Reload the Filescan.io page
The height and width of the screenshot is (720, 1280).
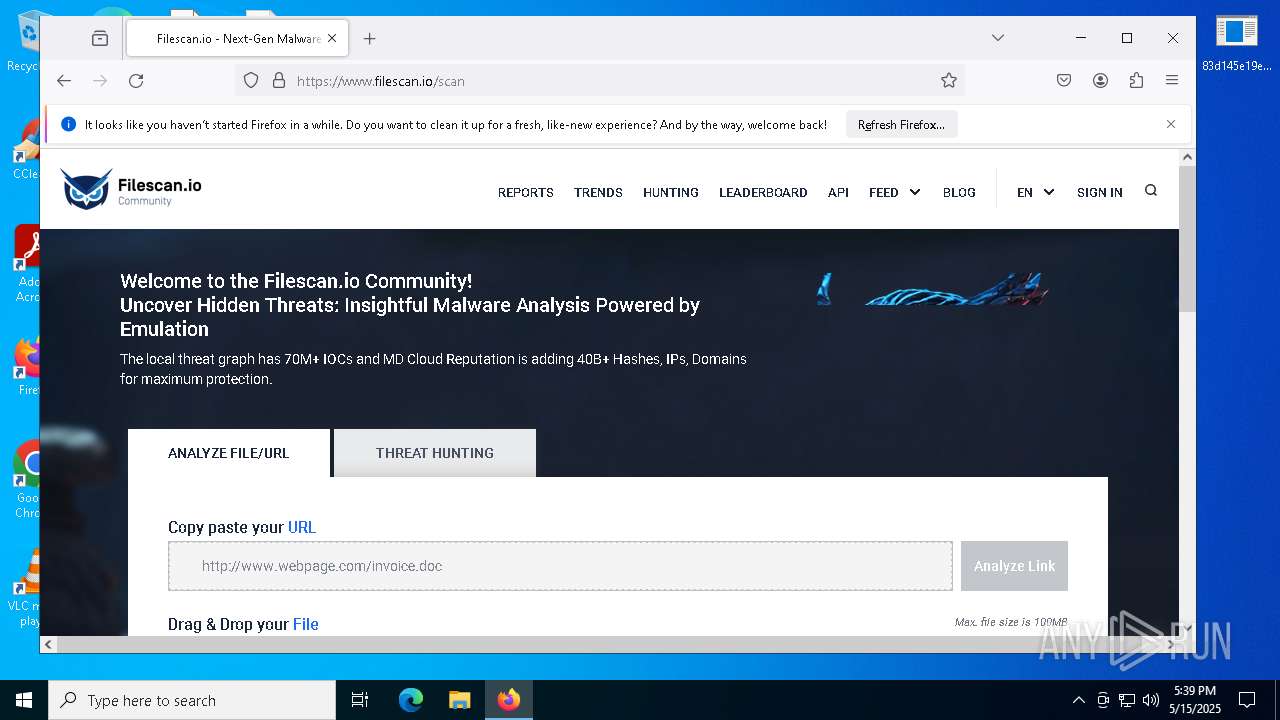[136, 80]
